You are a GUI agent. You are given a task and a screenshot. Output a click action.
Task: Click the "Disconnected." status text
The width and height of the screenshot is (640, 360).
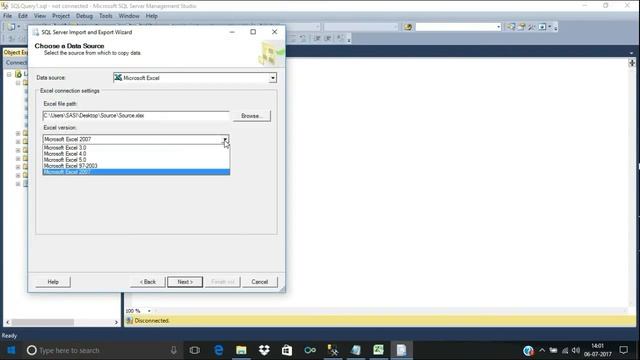point(152,320)
